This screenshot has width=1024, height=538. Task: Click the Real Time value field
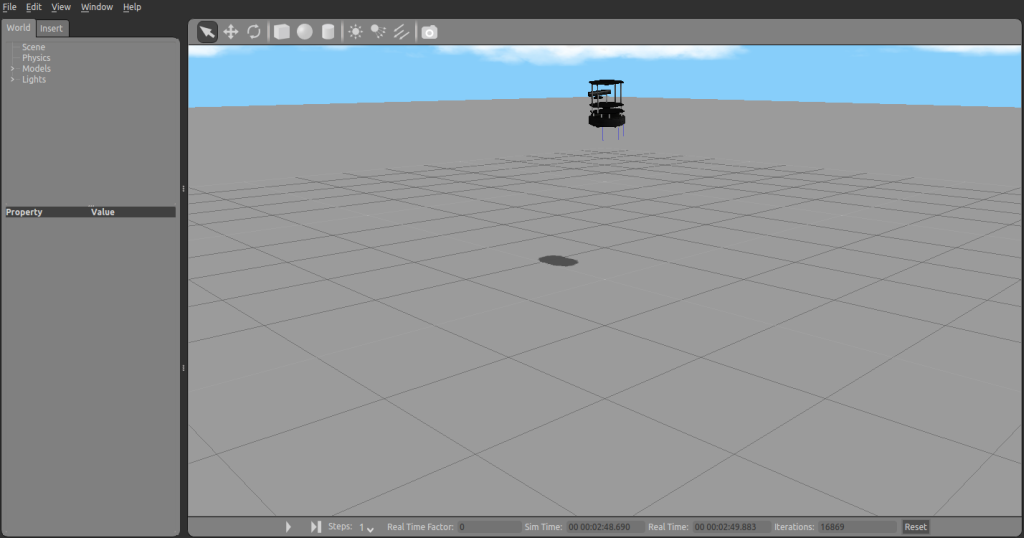pyautogui.click(x=731, y=527)
